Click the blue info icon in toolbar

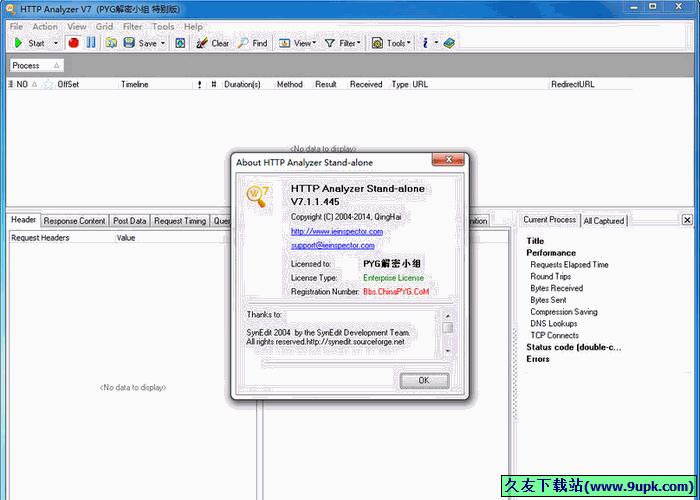425,43
